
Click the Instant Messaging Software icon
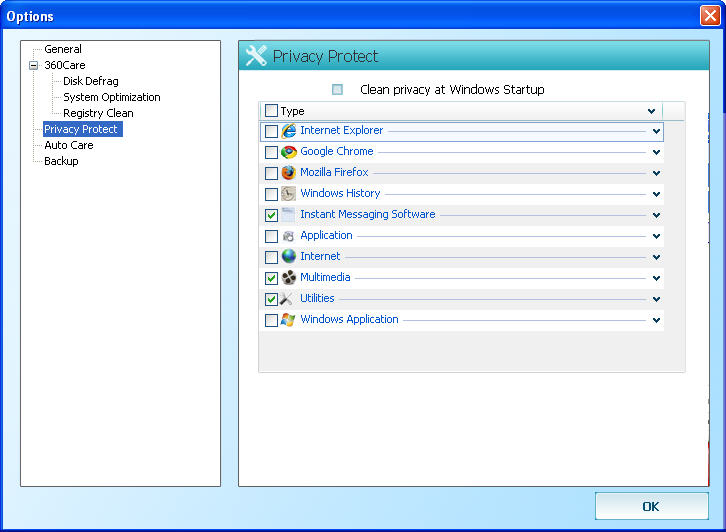tap(288, 215)
